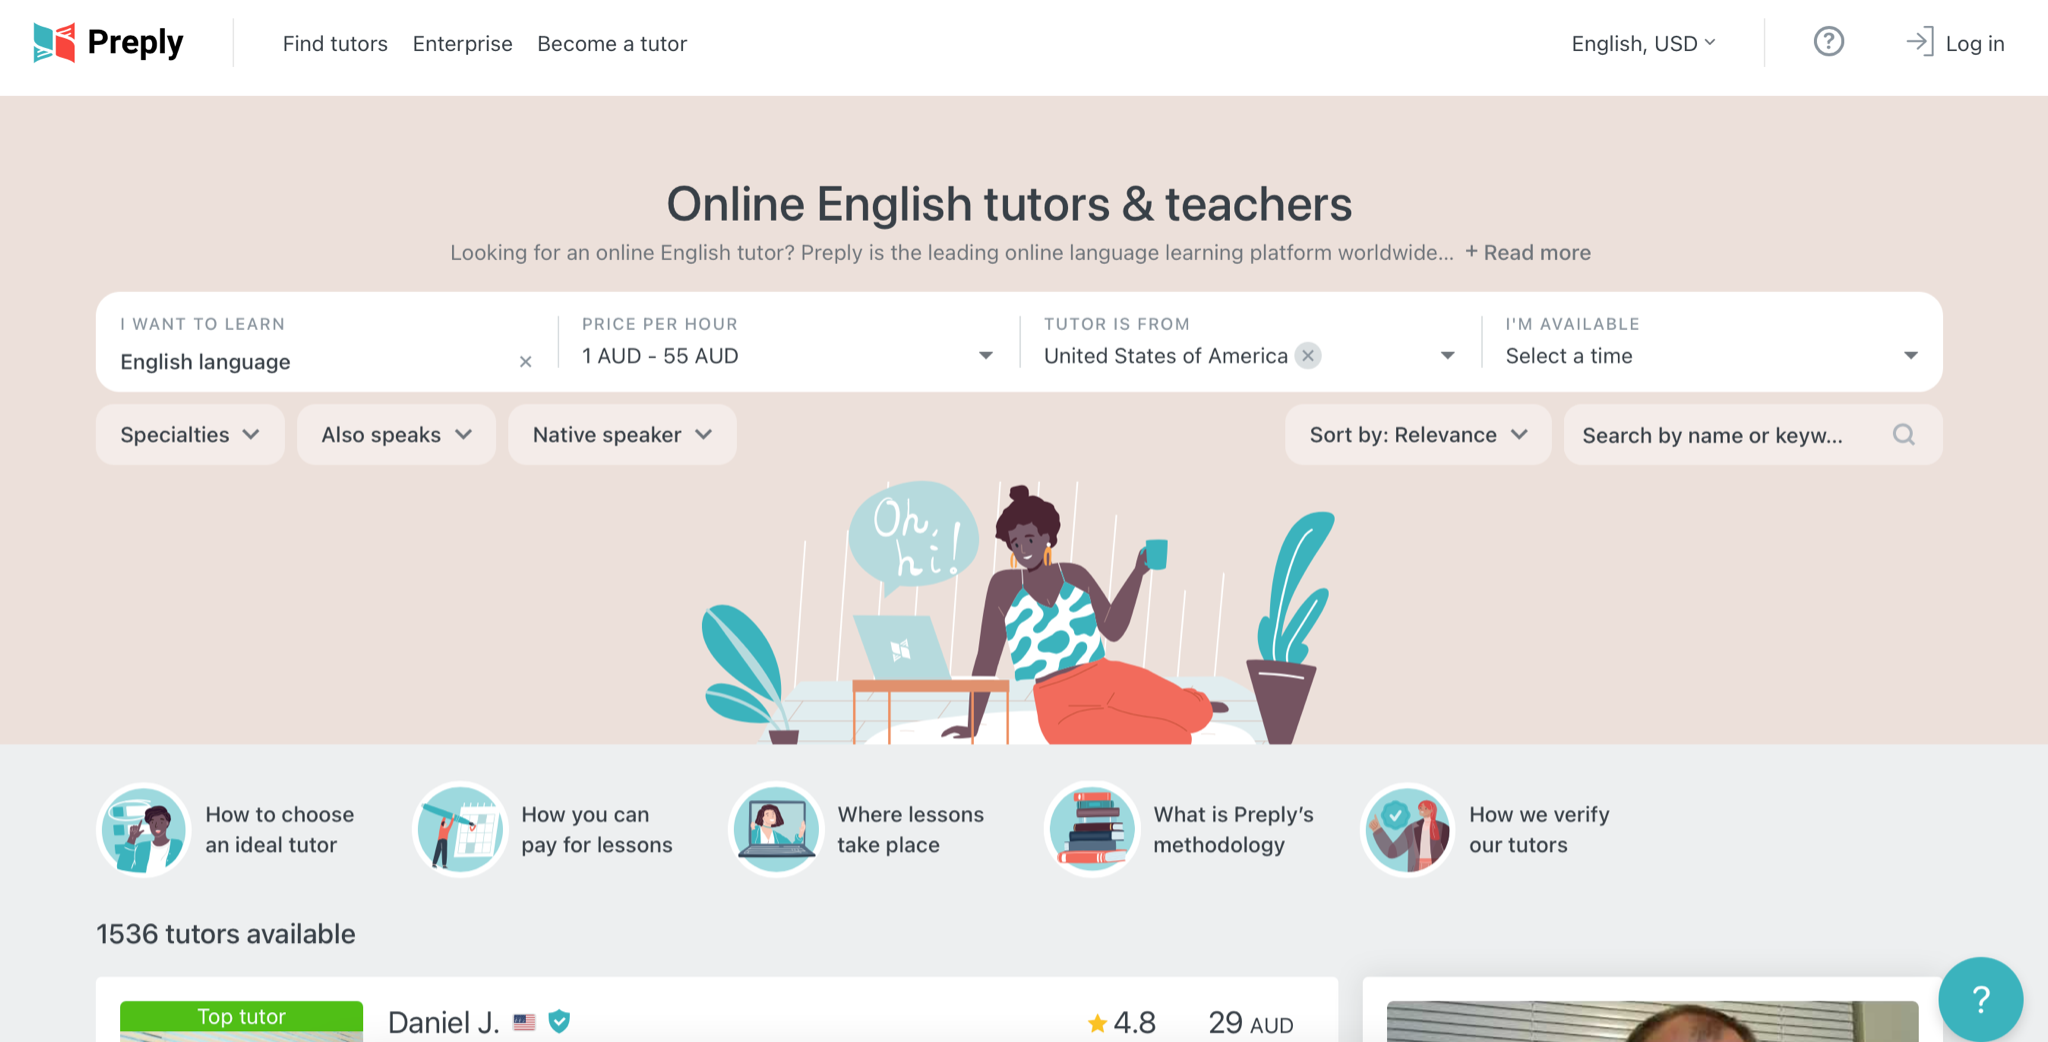The width and height of the screenshot is (2048, 1042).
Task: Expand the Specialties filter
Action: (190, 435)
